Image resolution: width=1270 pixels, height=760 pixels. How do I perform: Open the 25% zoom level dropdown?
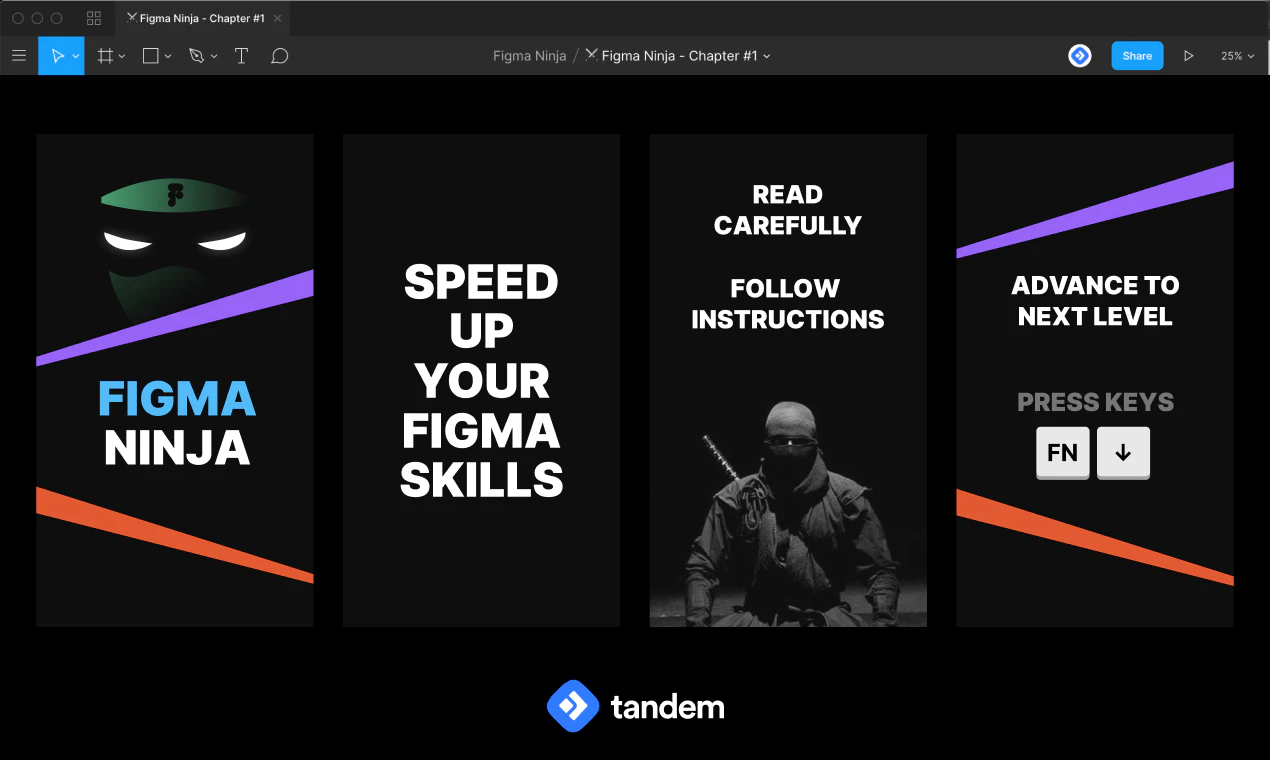point(1237,56)
